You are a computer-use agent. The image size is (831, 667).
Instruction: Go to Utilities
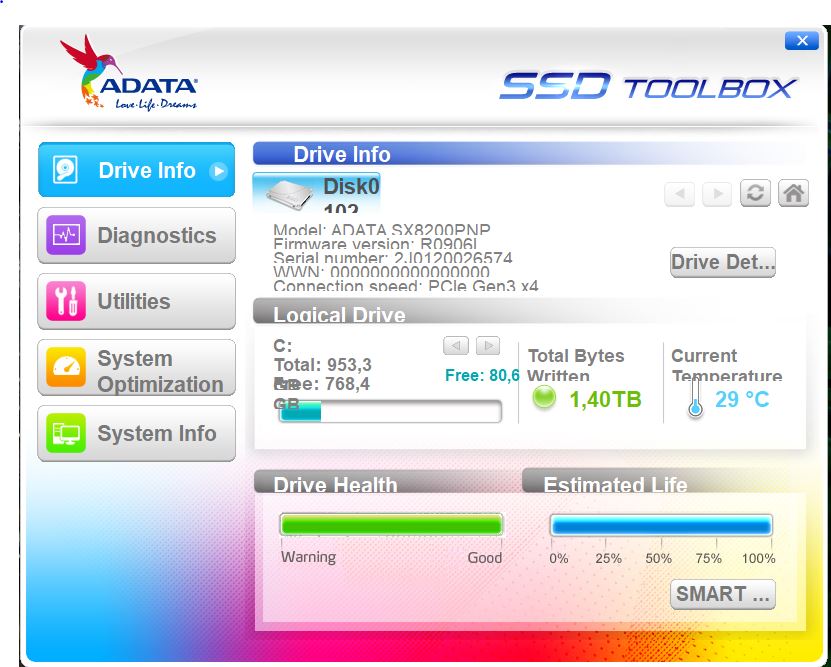click(136, 301)
